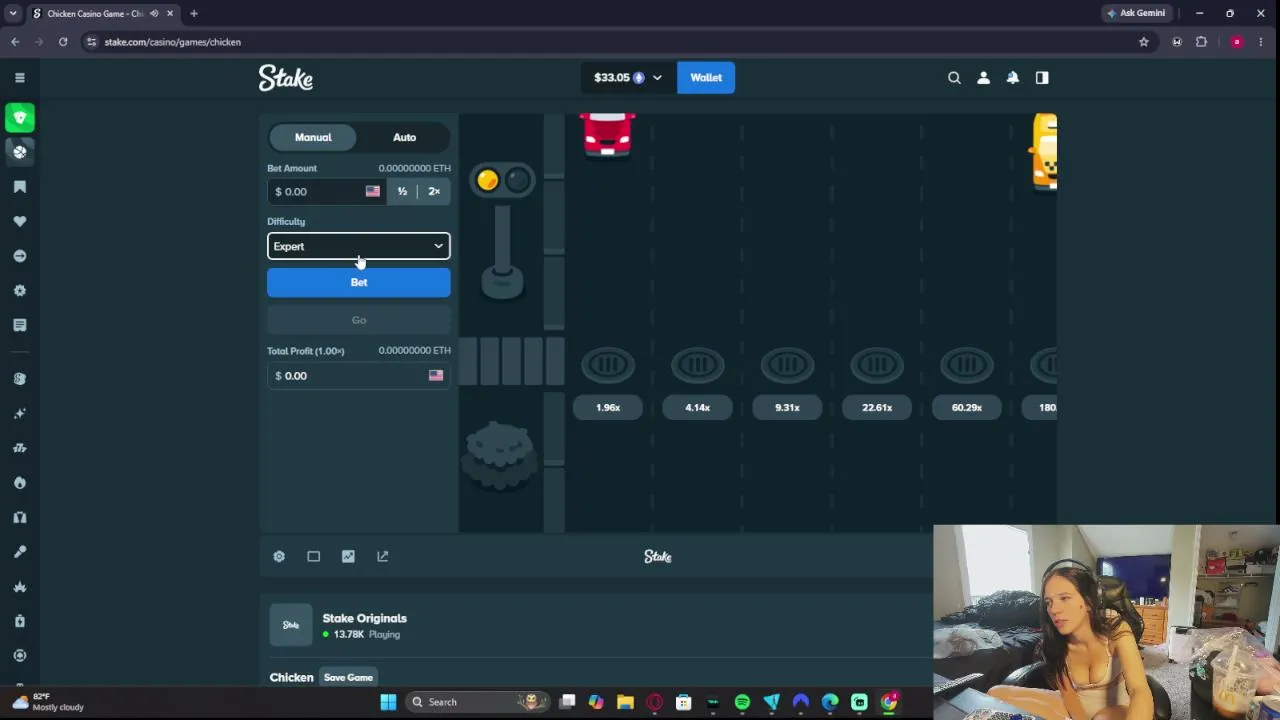
Task: Expand the $33.05 balance currency dropdown
Action: click(x=627, y=77)
